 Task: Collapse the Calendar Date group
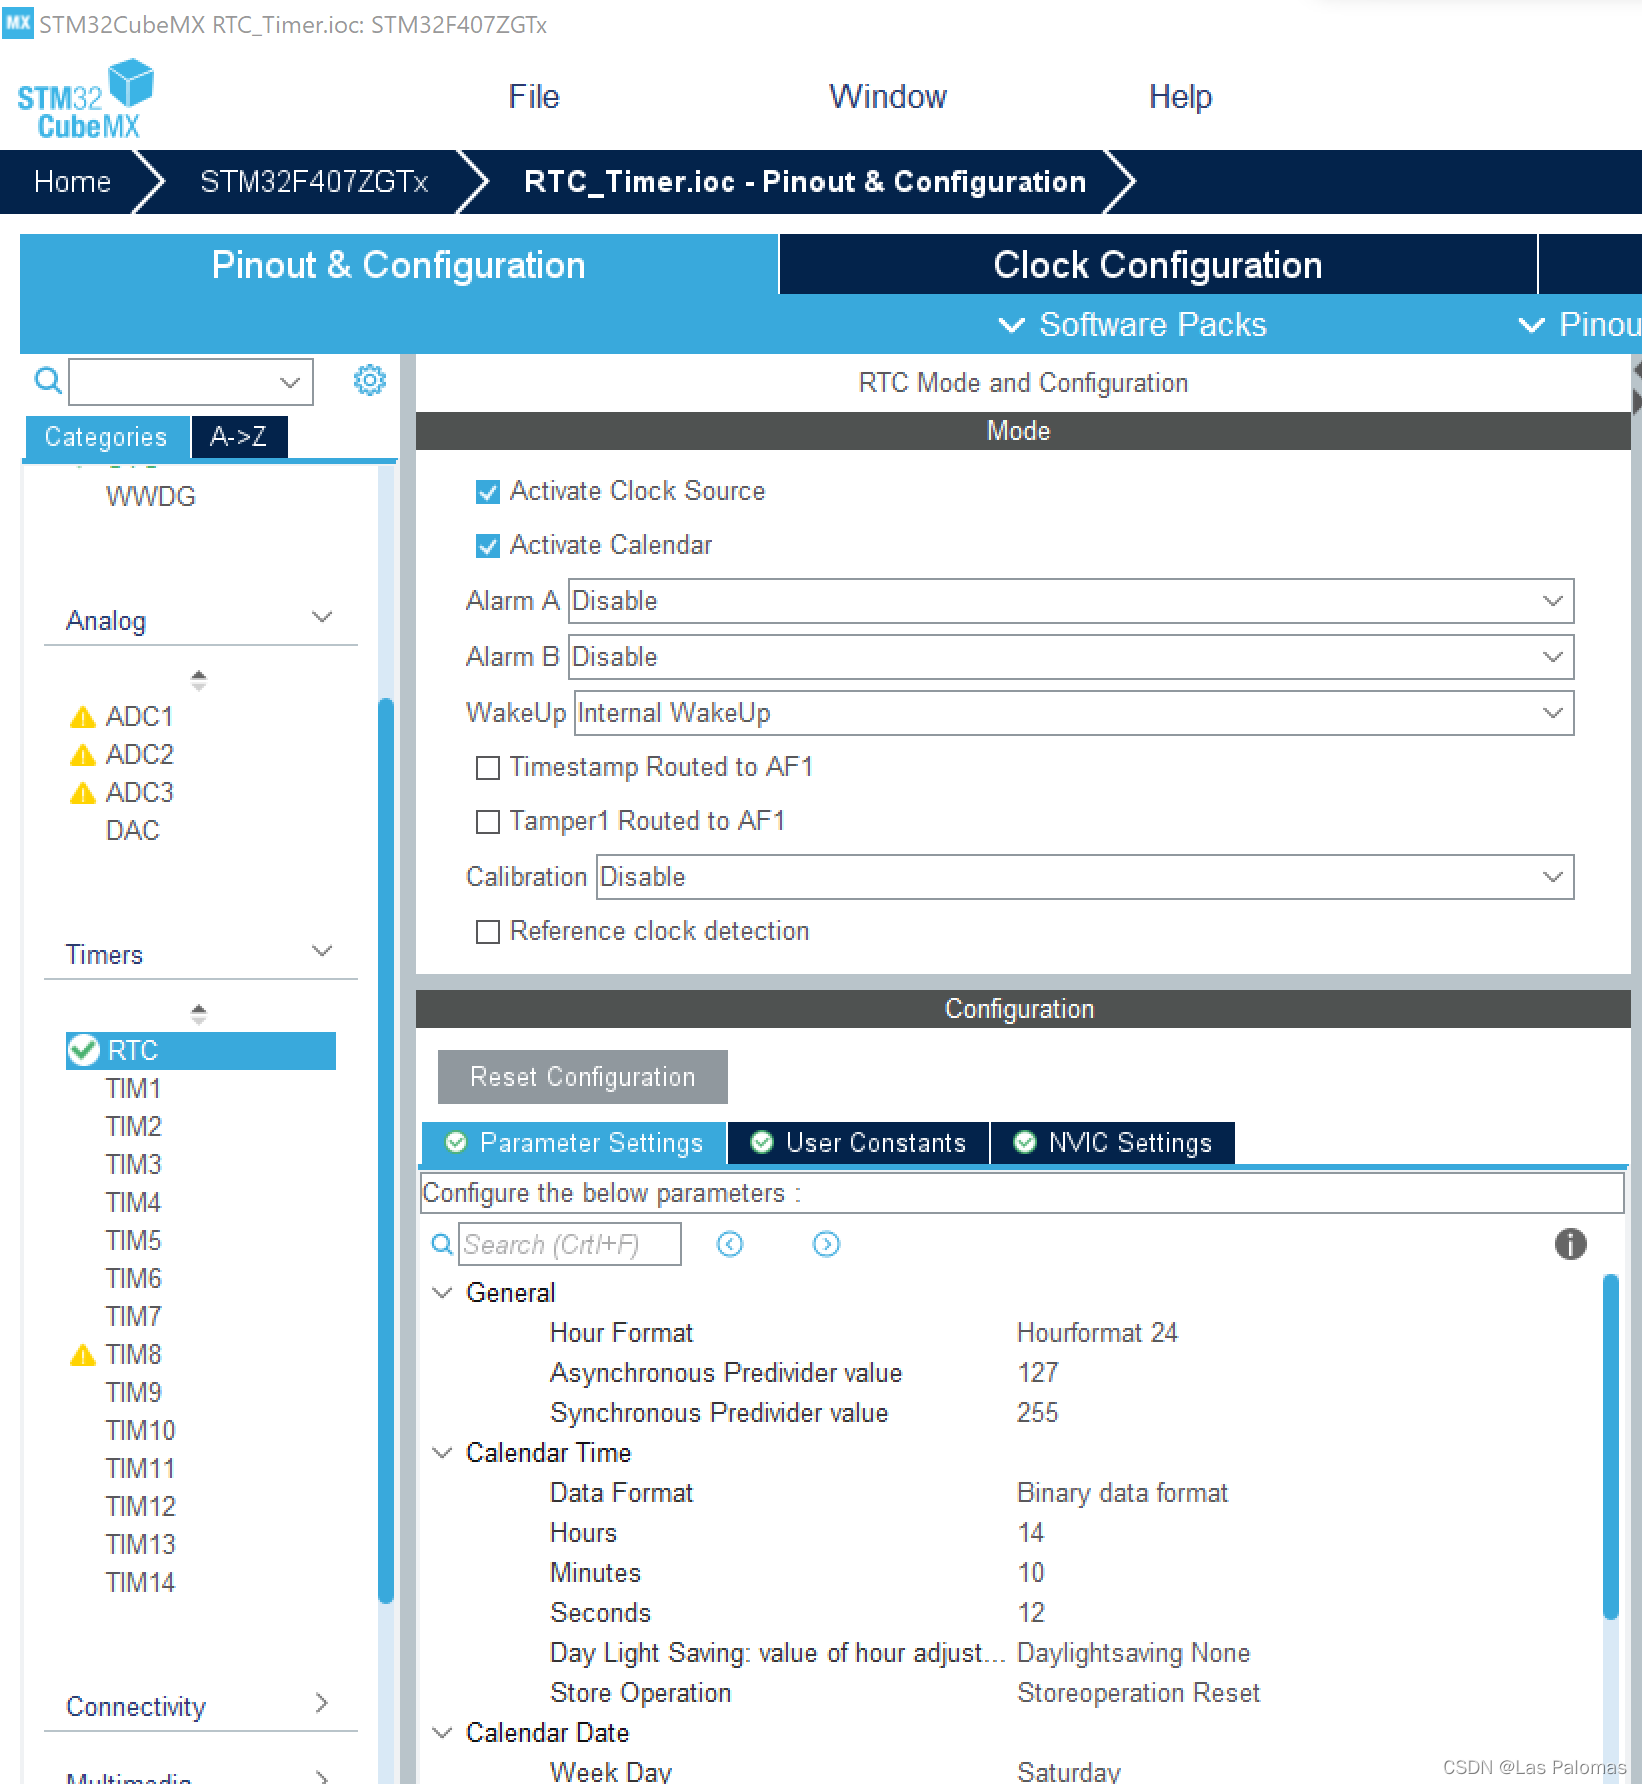point(442,1733)
